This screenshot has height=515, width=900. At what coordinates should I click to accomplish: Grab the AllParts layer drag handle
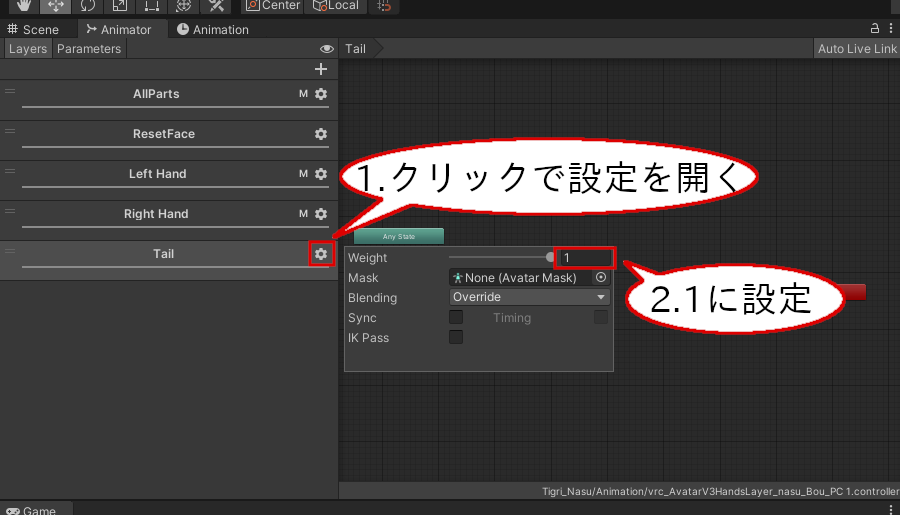pos(10,91)
